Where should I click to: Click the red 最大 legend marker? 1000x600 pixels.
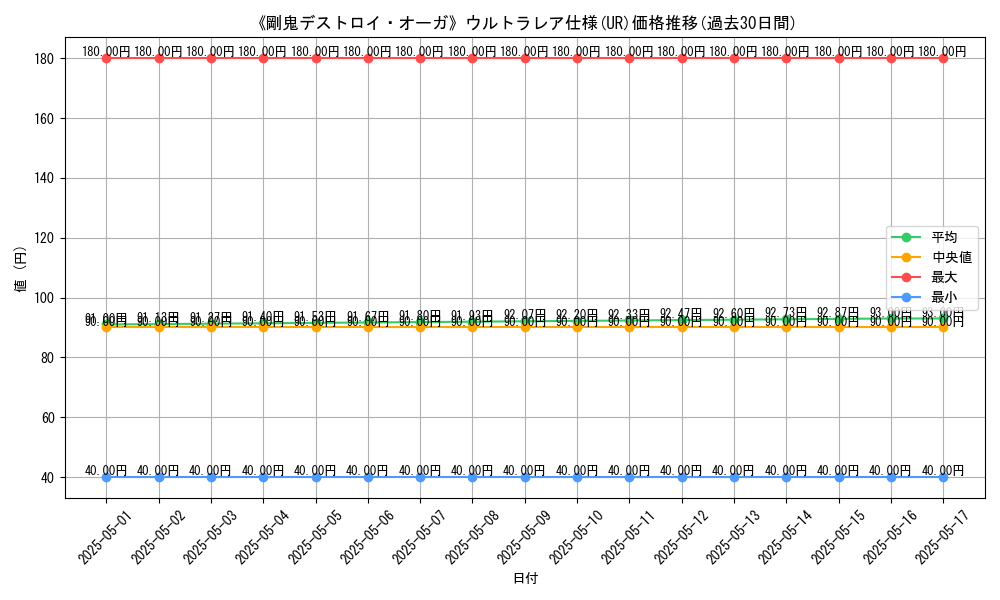click(906, 277)
